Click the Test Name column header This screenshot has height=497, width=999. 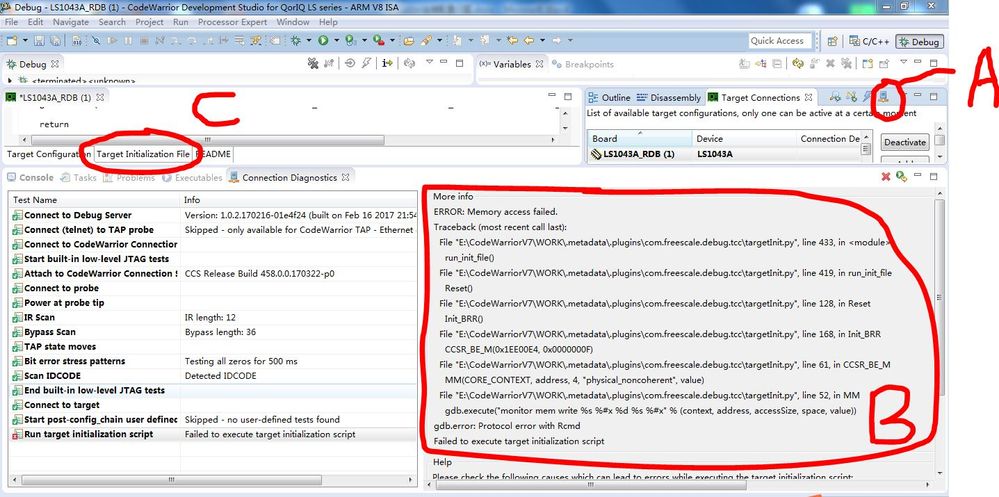(94, 200)
